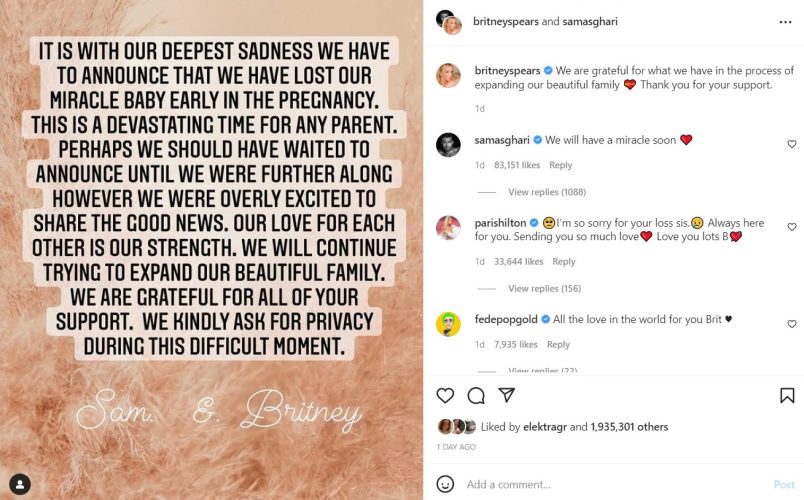Expand View replies (156)
The height and width of the screenshot is (500, 804).
click(545, 289)
